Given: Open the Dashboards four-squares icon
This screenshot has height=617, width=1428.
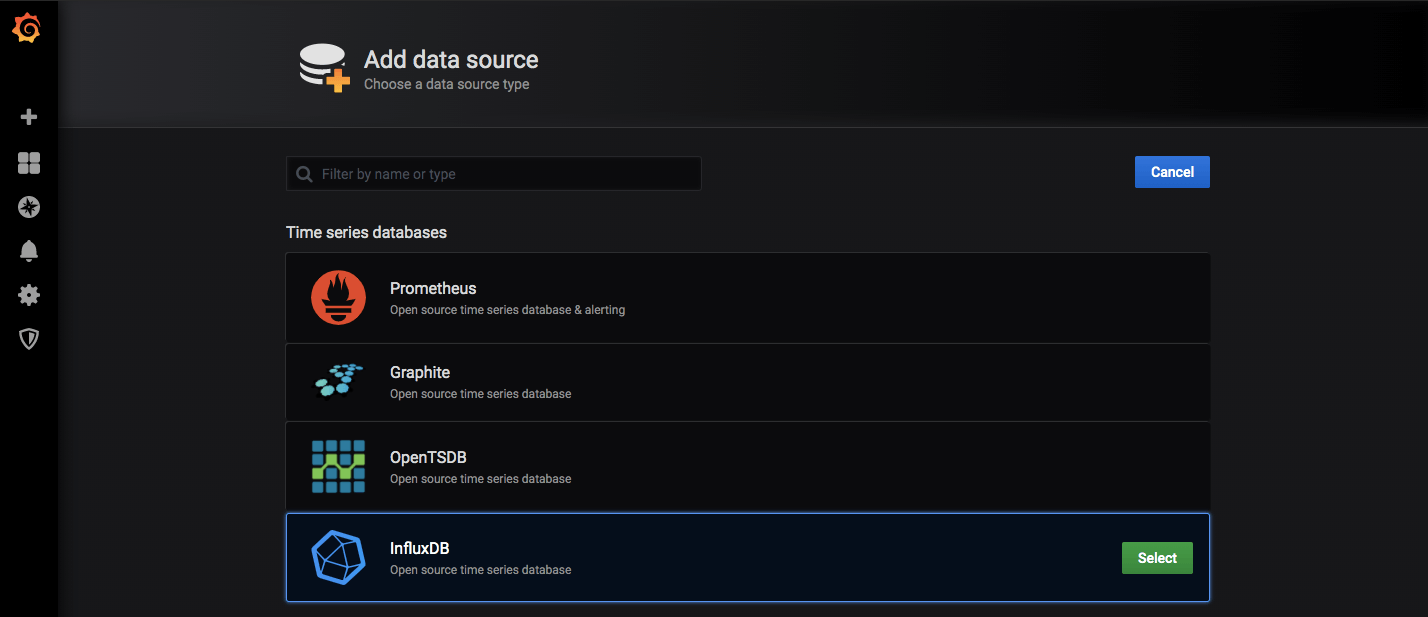Looking at the screenshot, I should [x=29, y=163].
